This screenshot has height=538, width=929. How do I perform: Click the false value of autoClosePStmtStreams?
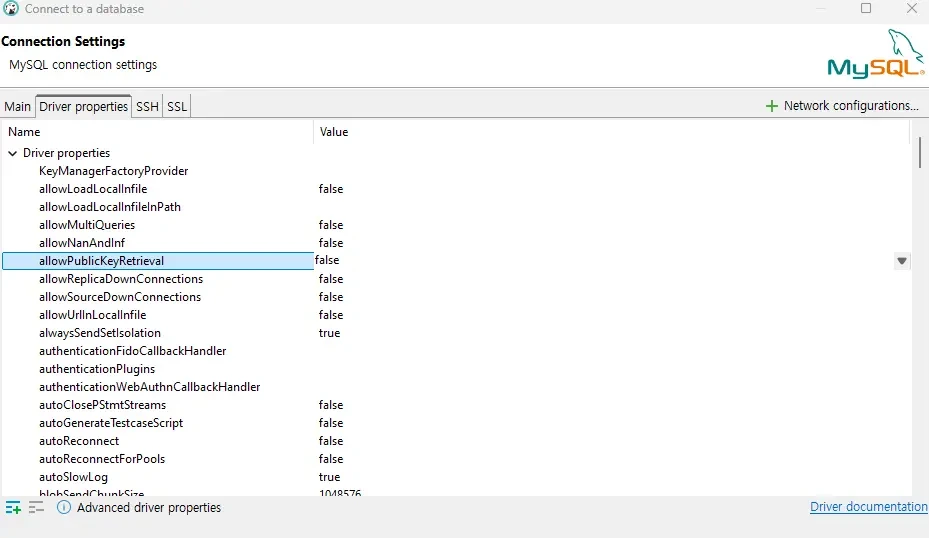point(331,405)
